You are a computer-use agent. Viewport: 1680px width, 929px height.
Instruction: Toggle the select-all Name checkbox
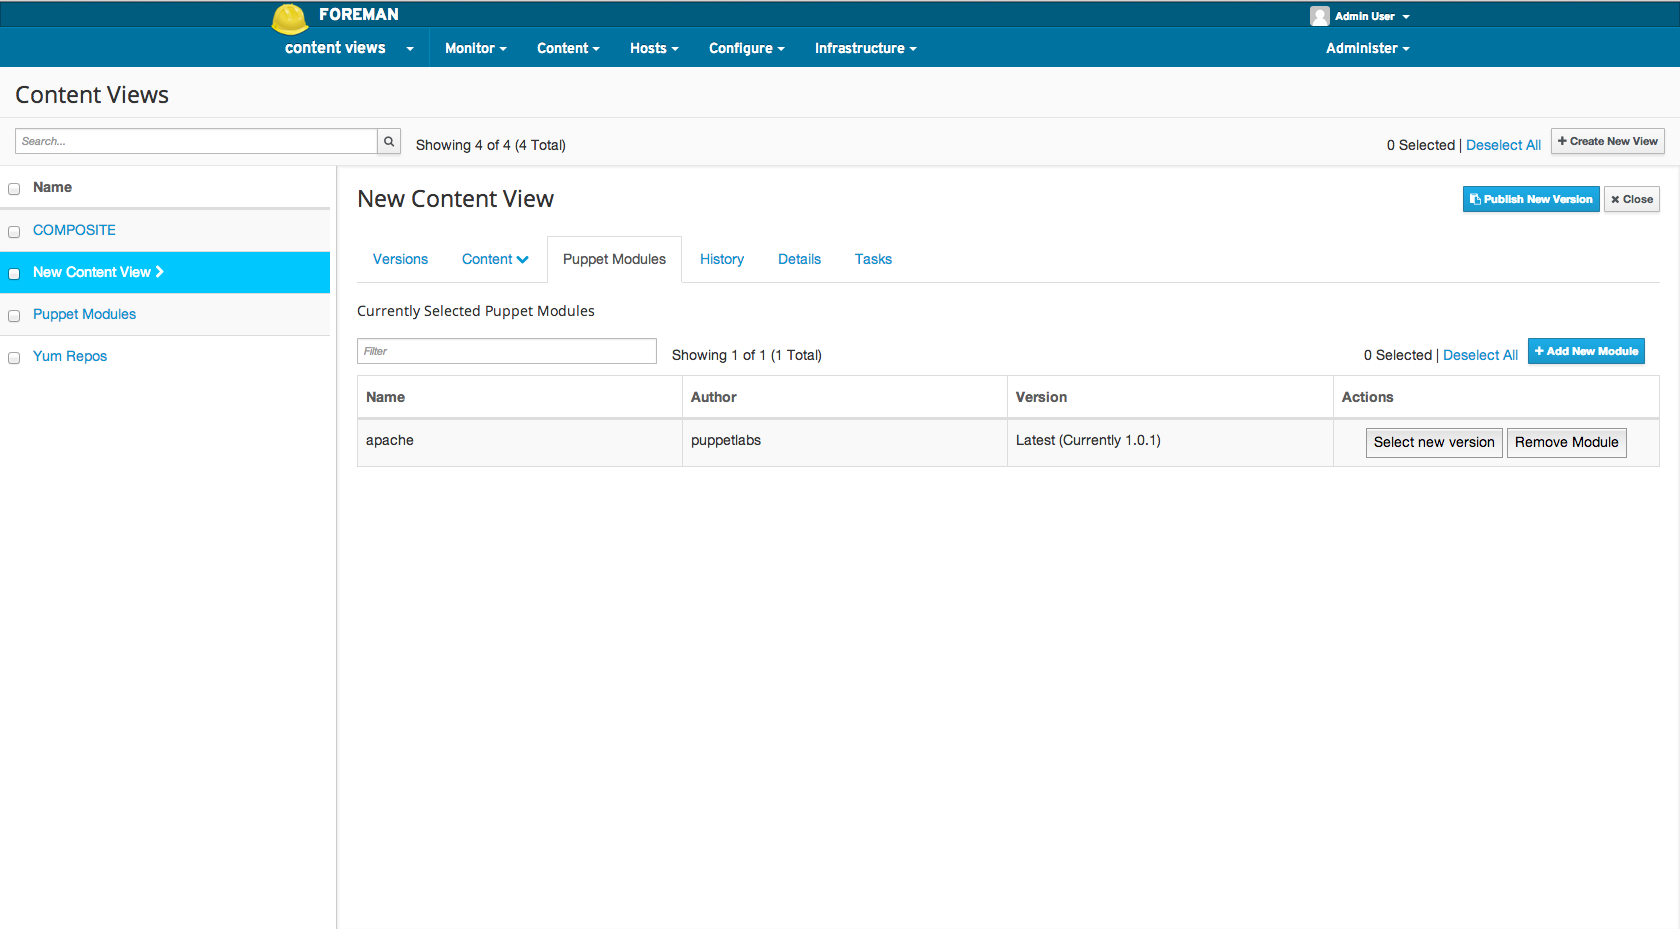(x=14, y=189)
